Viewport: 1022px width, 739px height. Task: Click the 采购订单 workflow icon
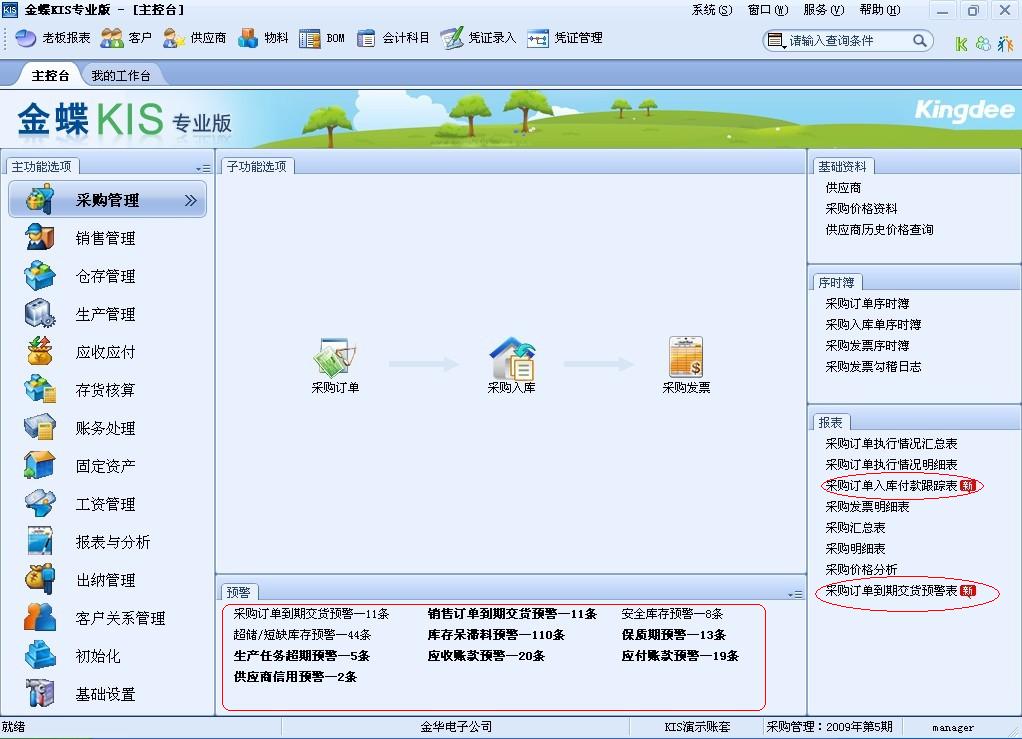point(335,366)
